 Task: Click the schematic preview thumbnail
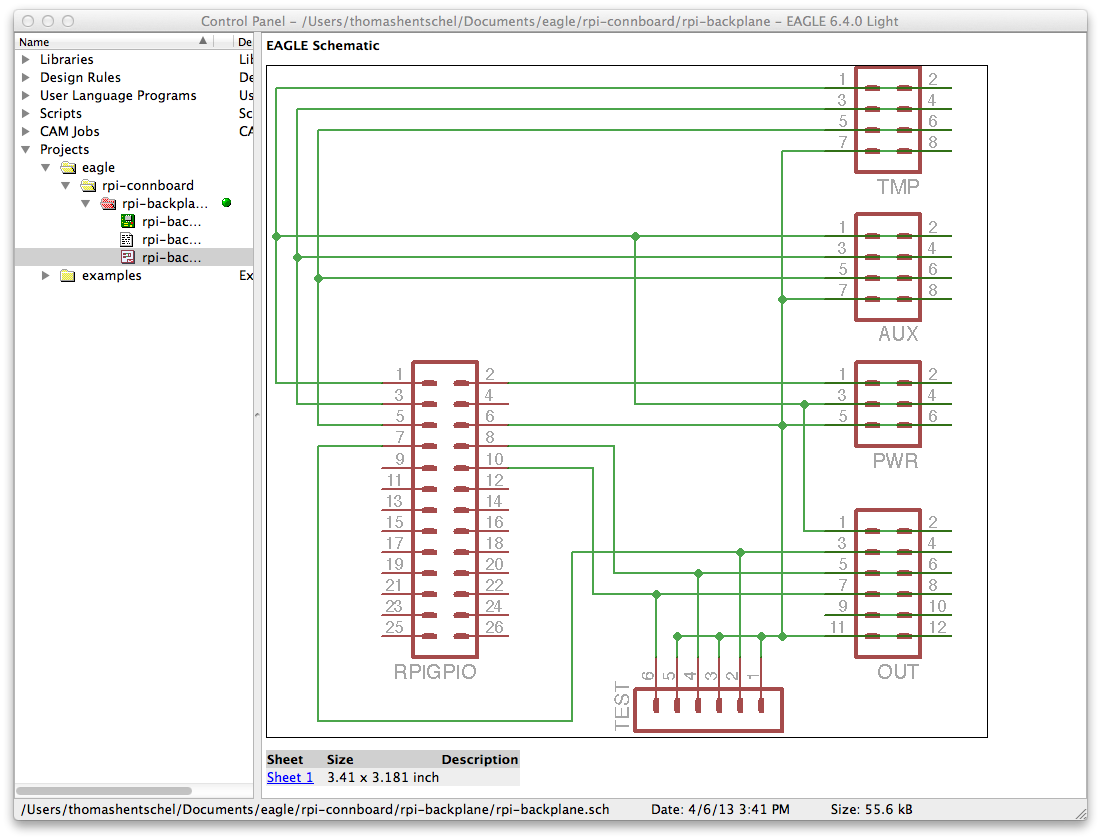(626, 401)
